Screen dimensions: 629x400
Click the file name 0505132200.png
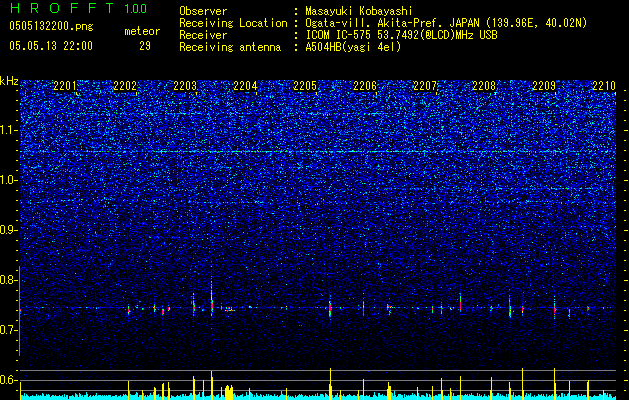(51, 26)
